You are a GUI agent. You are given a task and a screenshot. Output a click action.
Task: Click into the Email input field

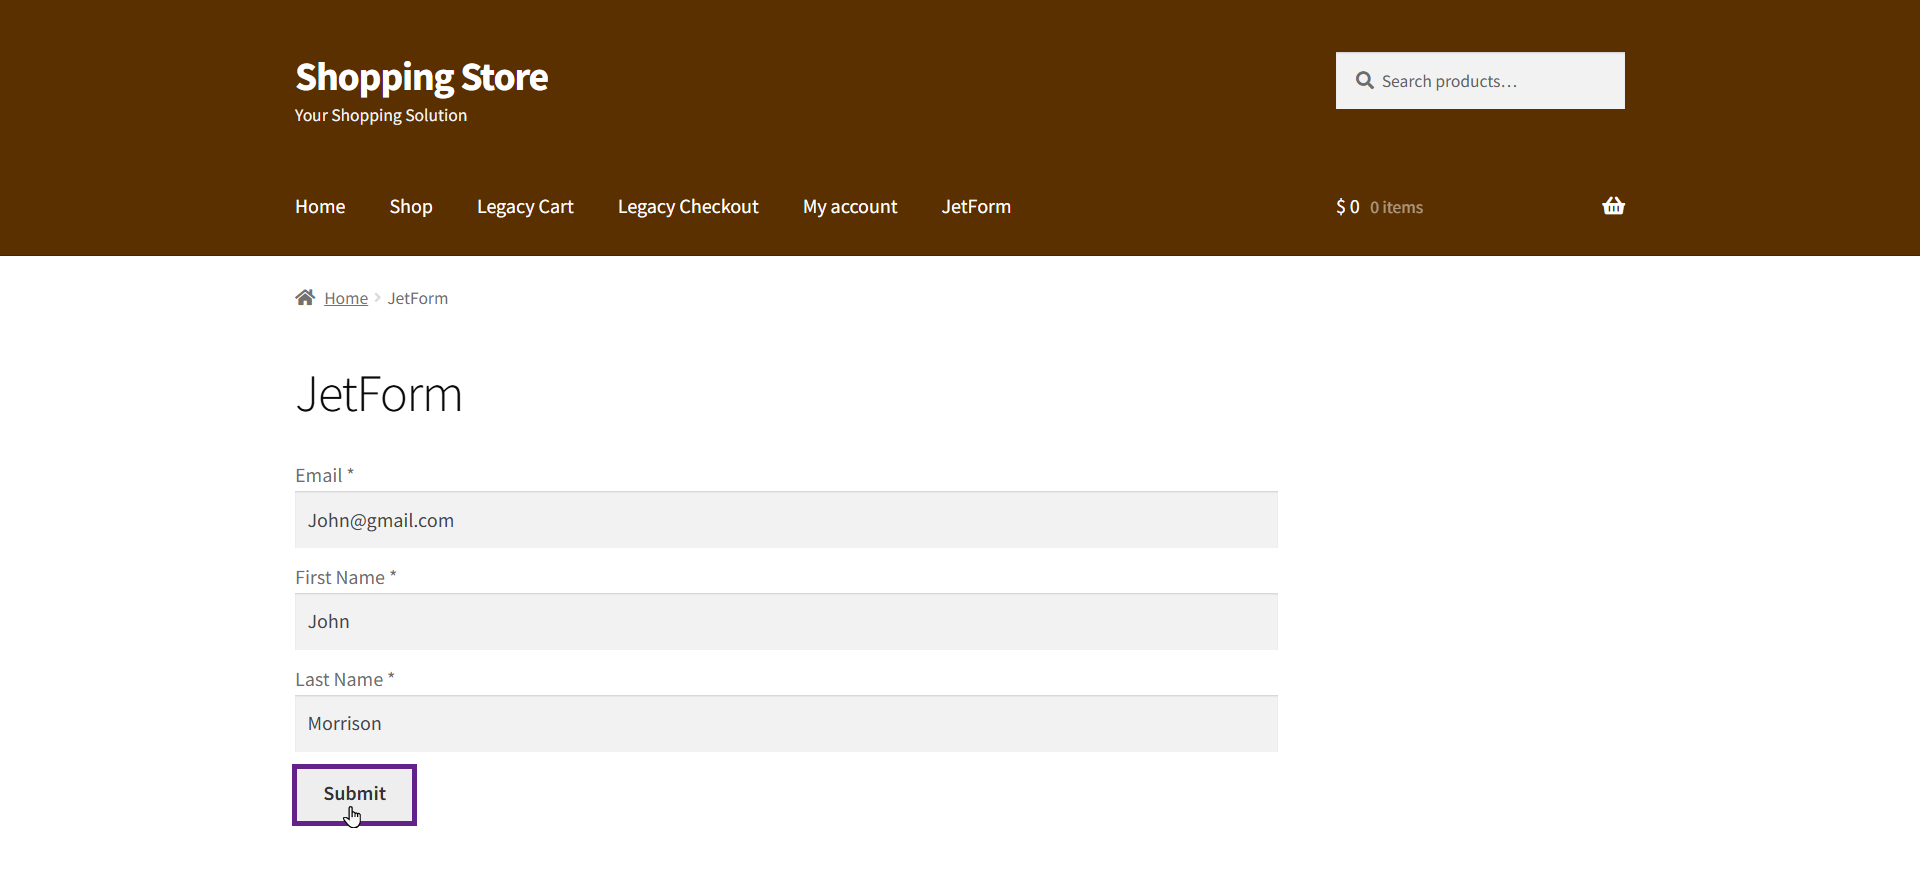click(786, 520)
